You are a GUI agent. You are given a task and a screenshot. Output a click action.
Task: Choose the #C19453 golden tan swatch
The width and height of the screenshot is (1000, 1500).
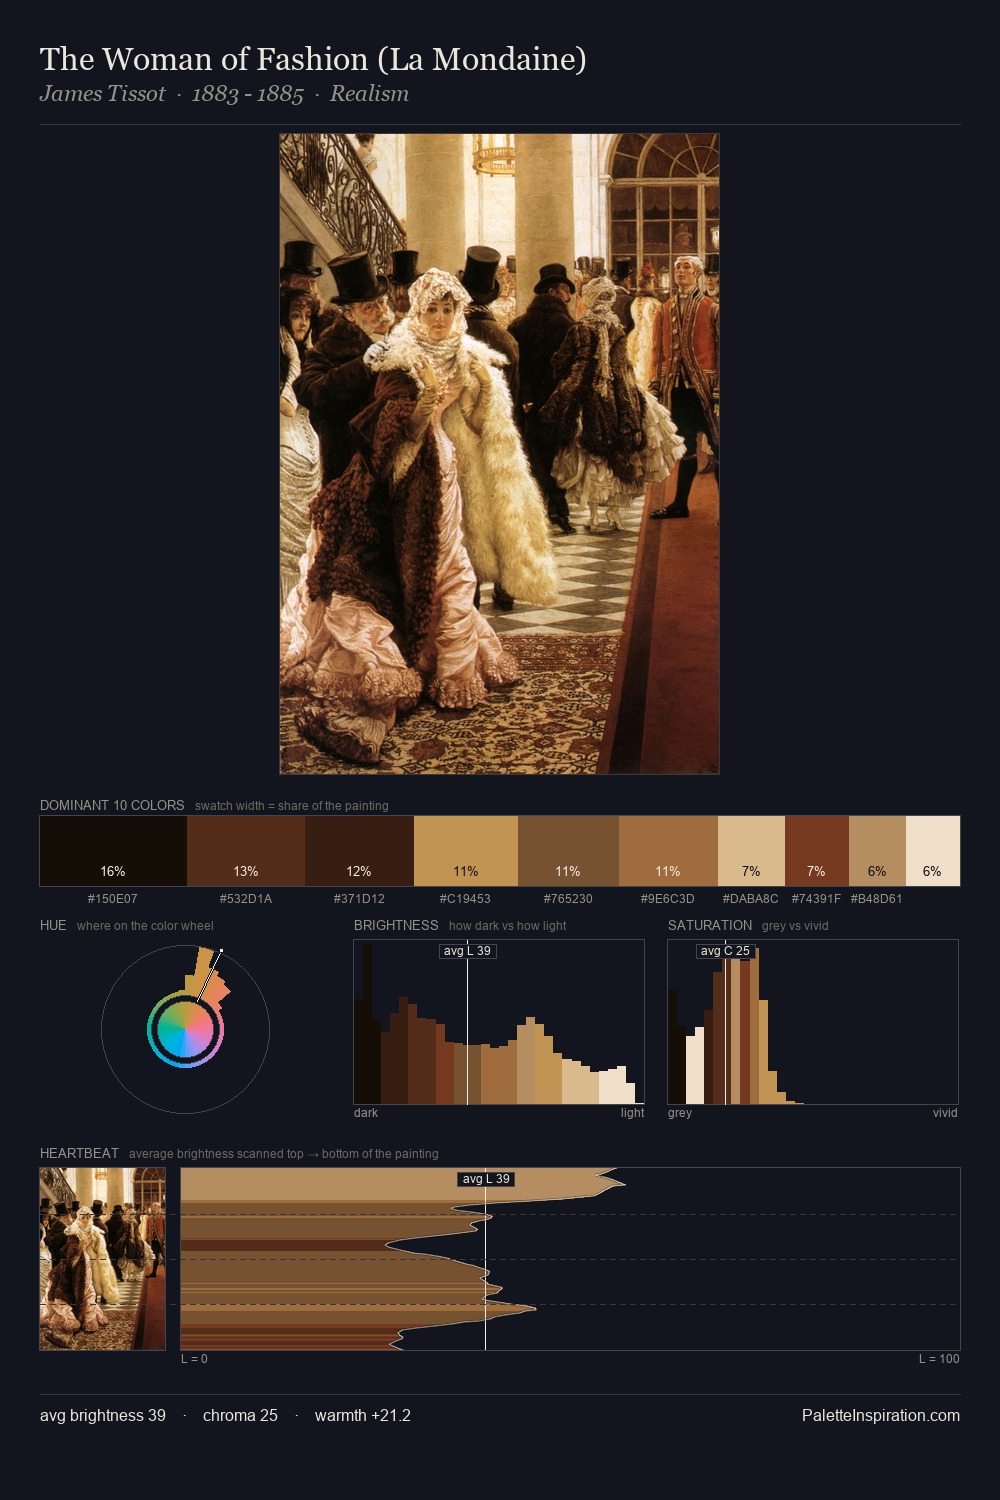[466, 851]
